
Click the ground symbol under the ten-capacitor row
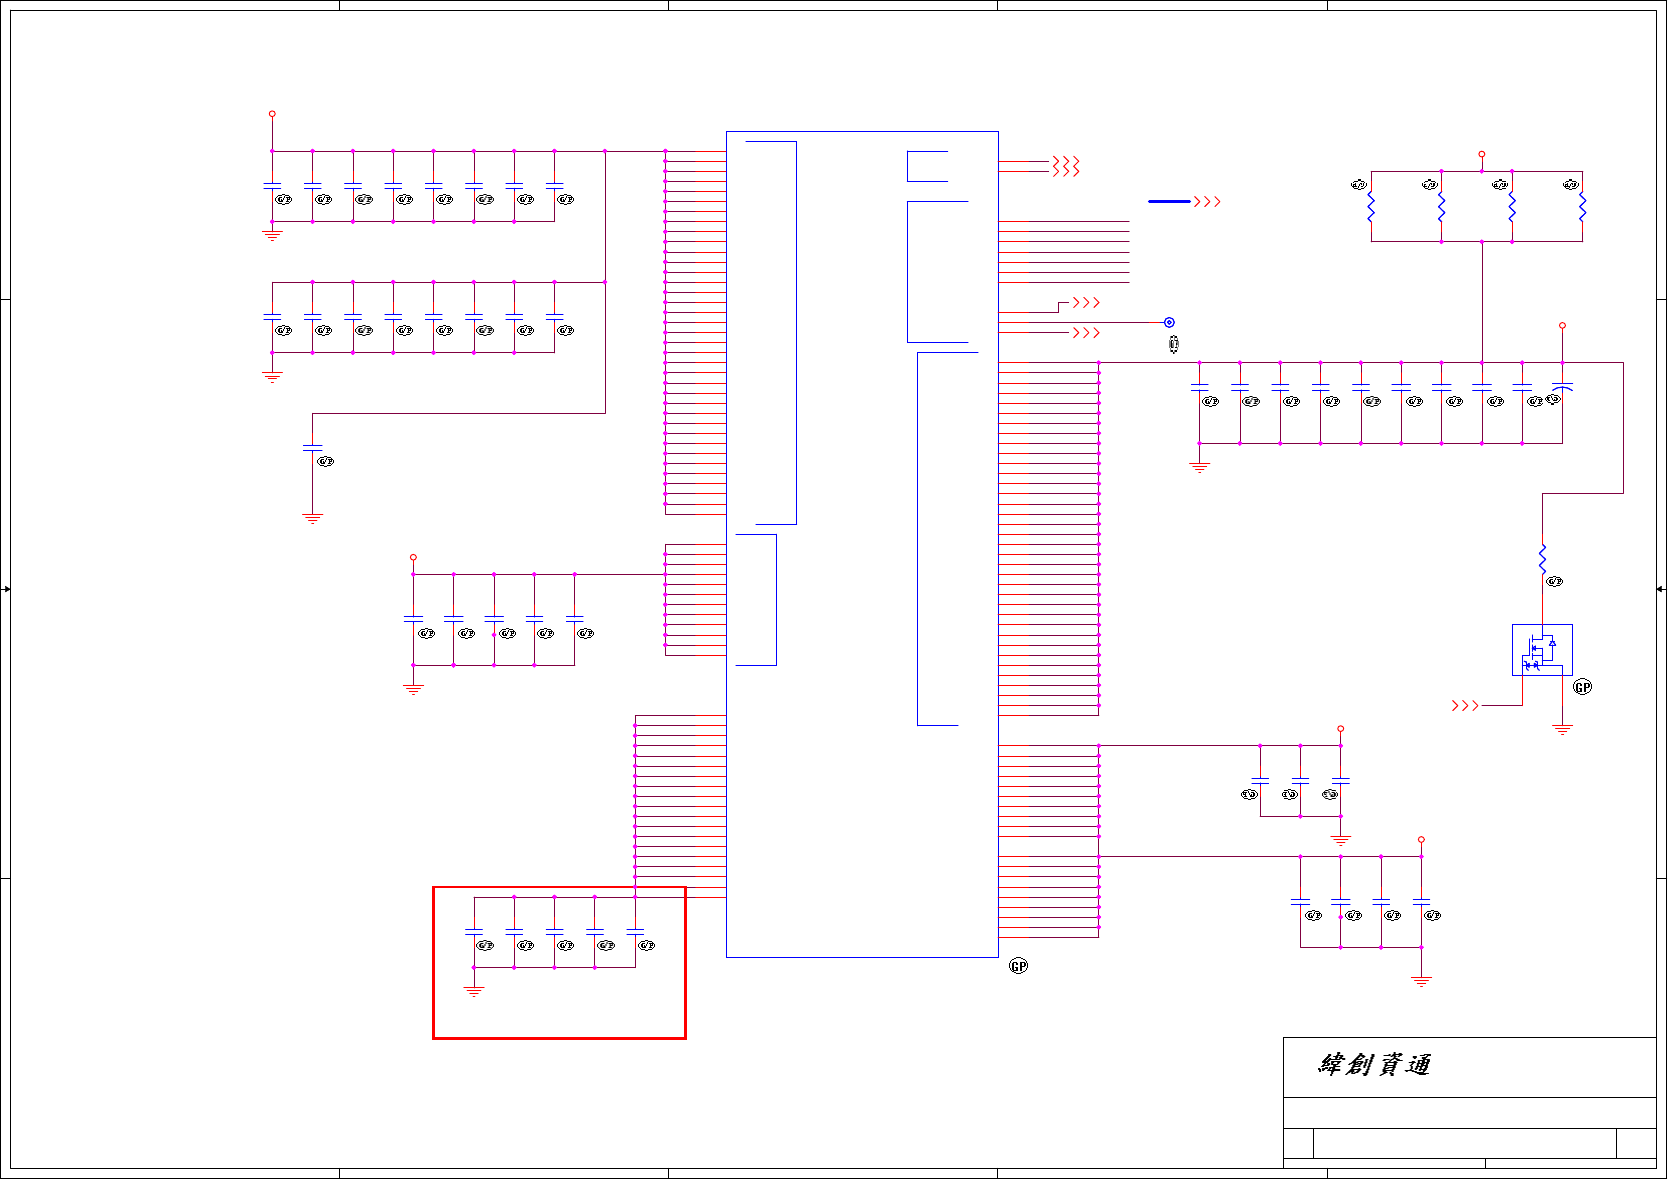[x=1199, y=467]
